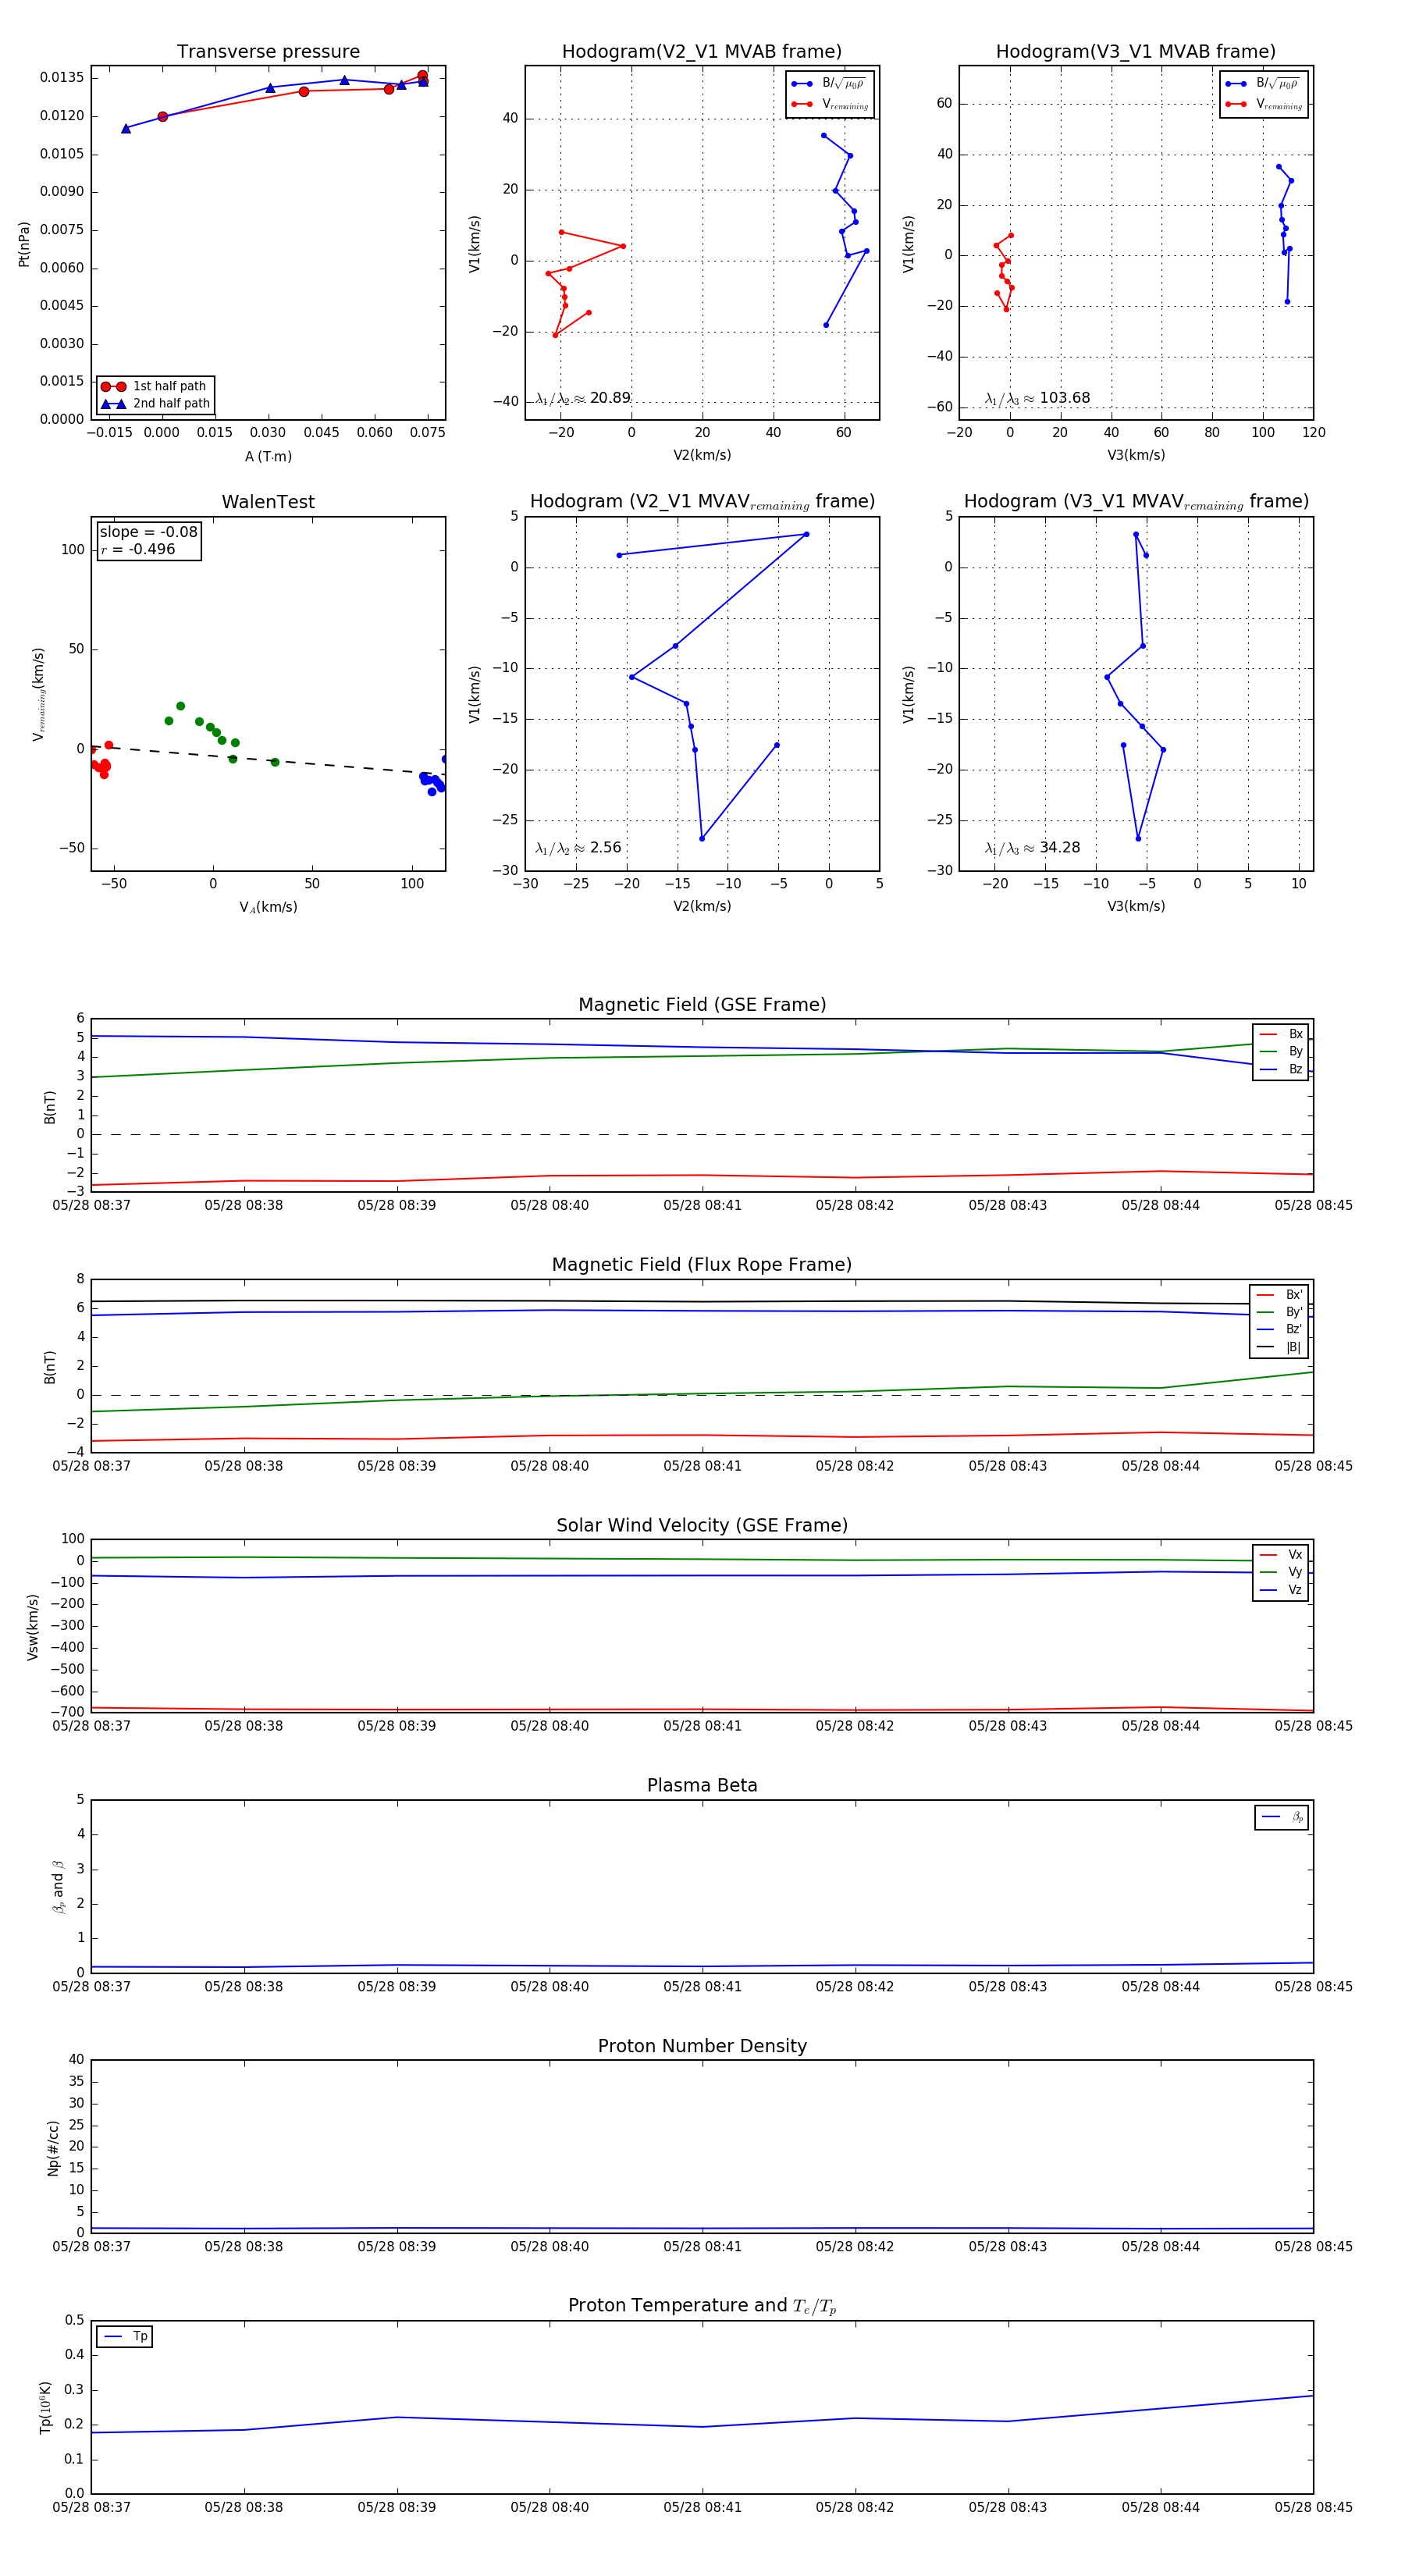Click the "By'" legend entry in Flux Rope plot
Screen dimensions: 1405x2576
coord(1280,1312)
